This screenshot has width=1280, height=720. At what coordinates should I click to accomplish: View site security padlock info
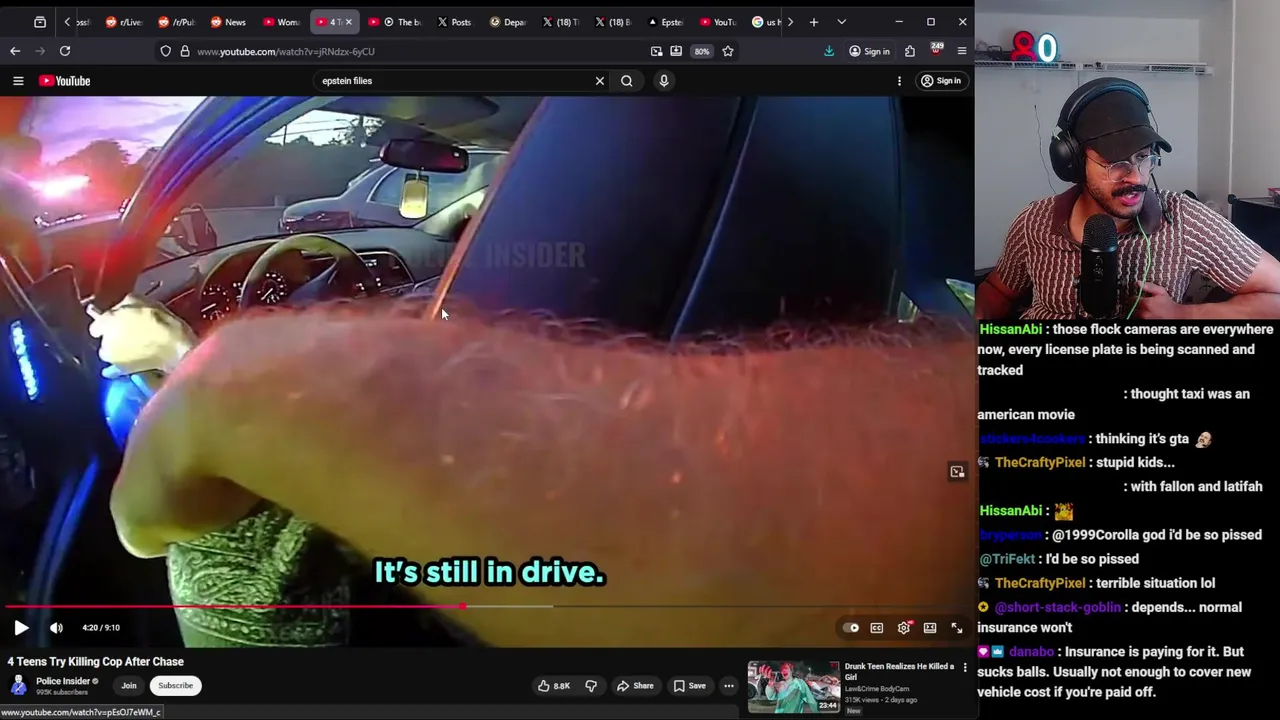click(185, 51)
